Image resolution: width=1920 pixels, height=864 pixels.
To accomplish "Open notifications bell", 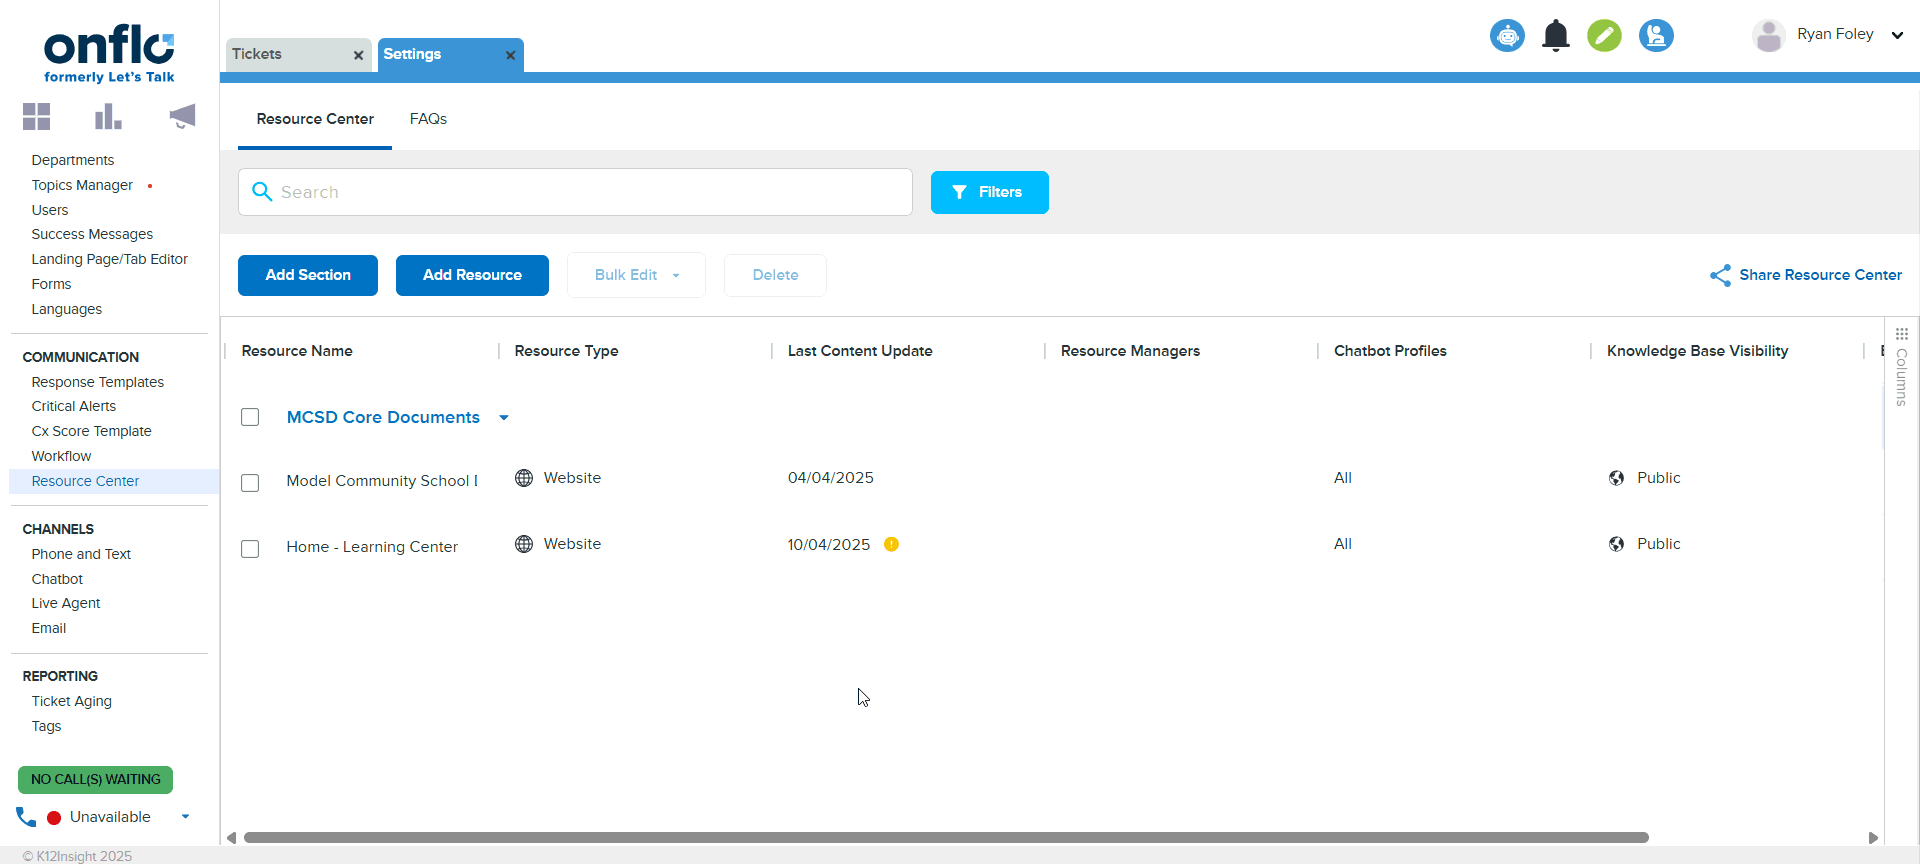I will (x=1555, y=36).
